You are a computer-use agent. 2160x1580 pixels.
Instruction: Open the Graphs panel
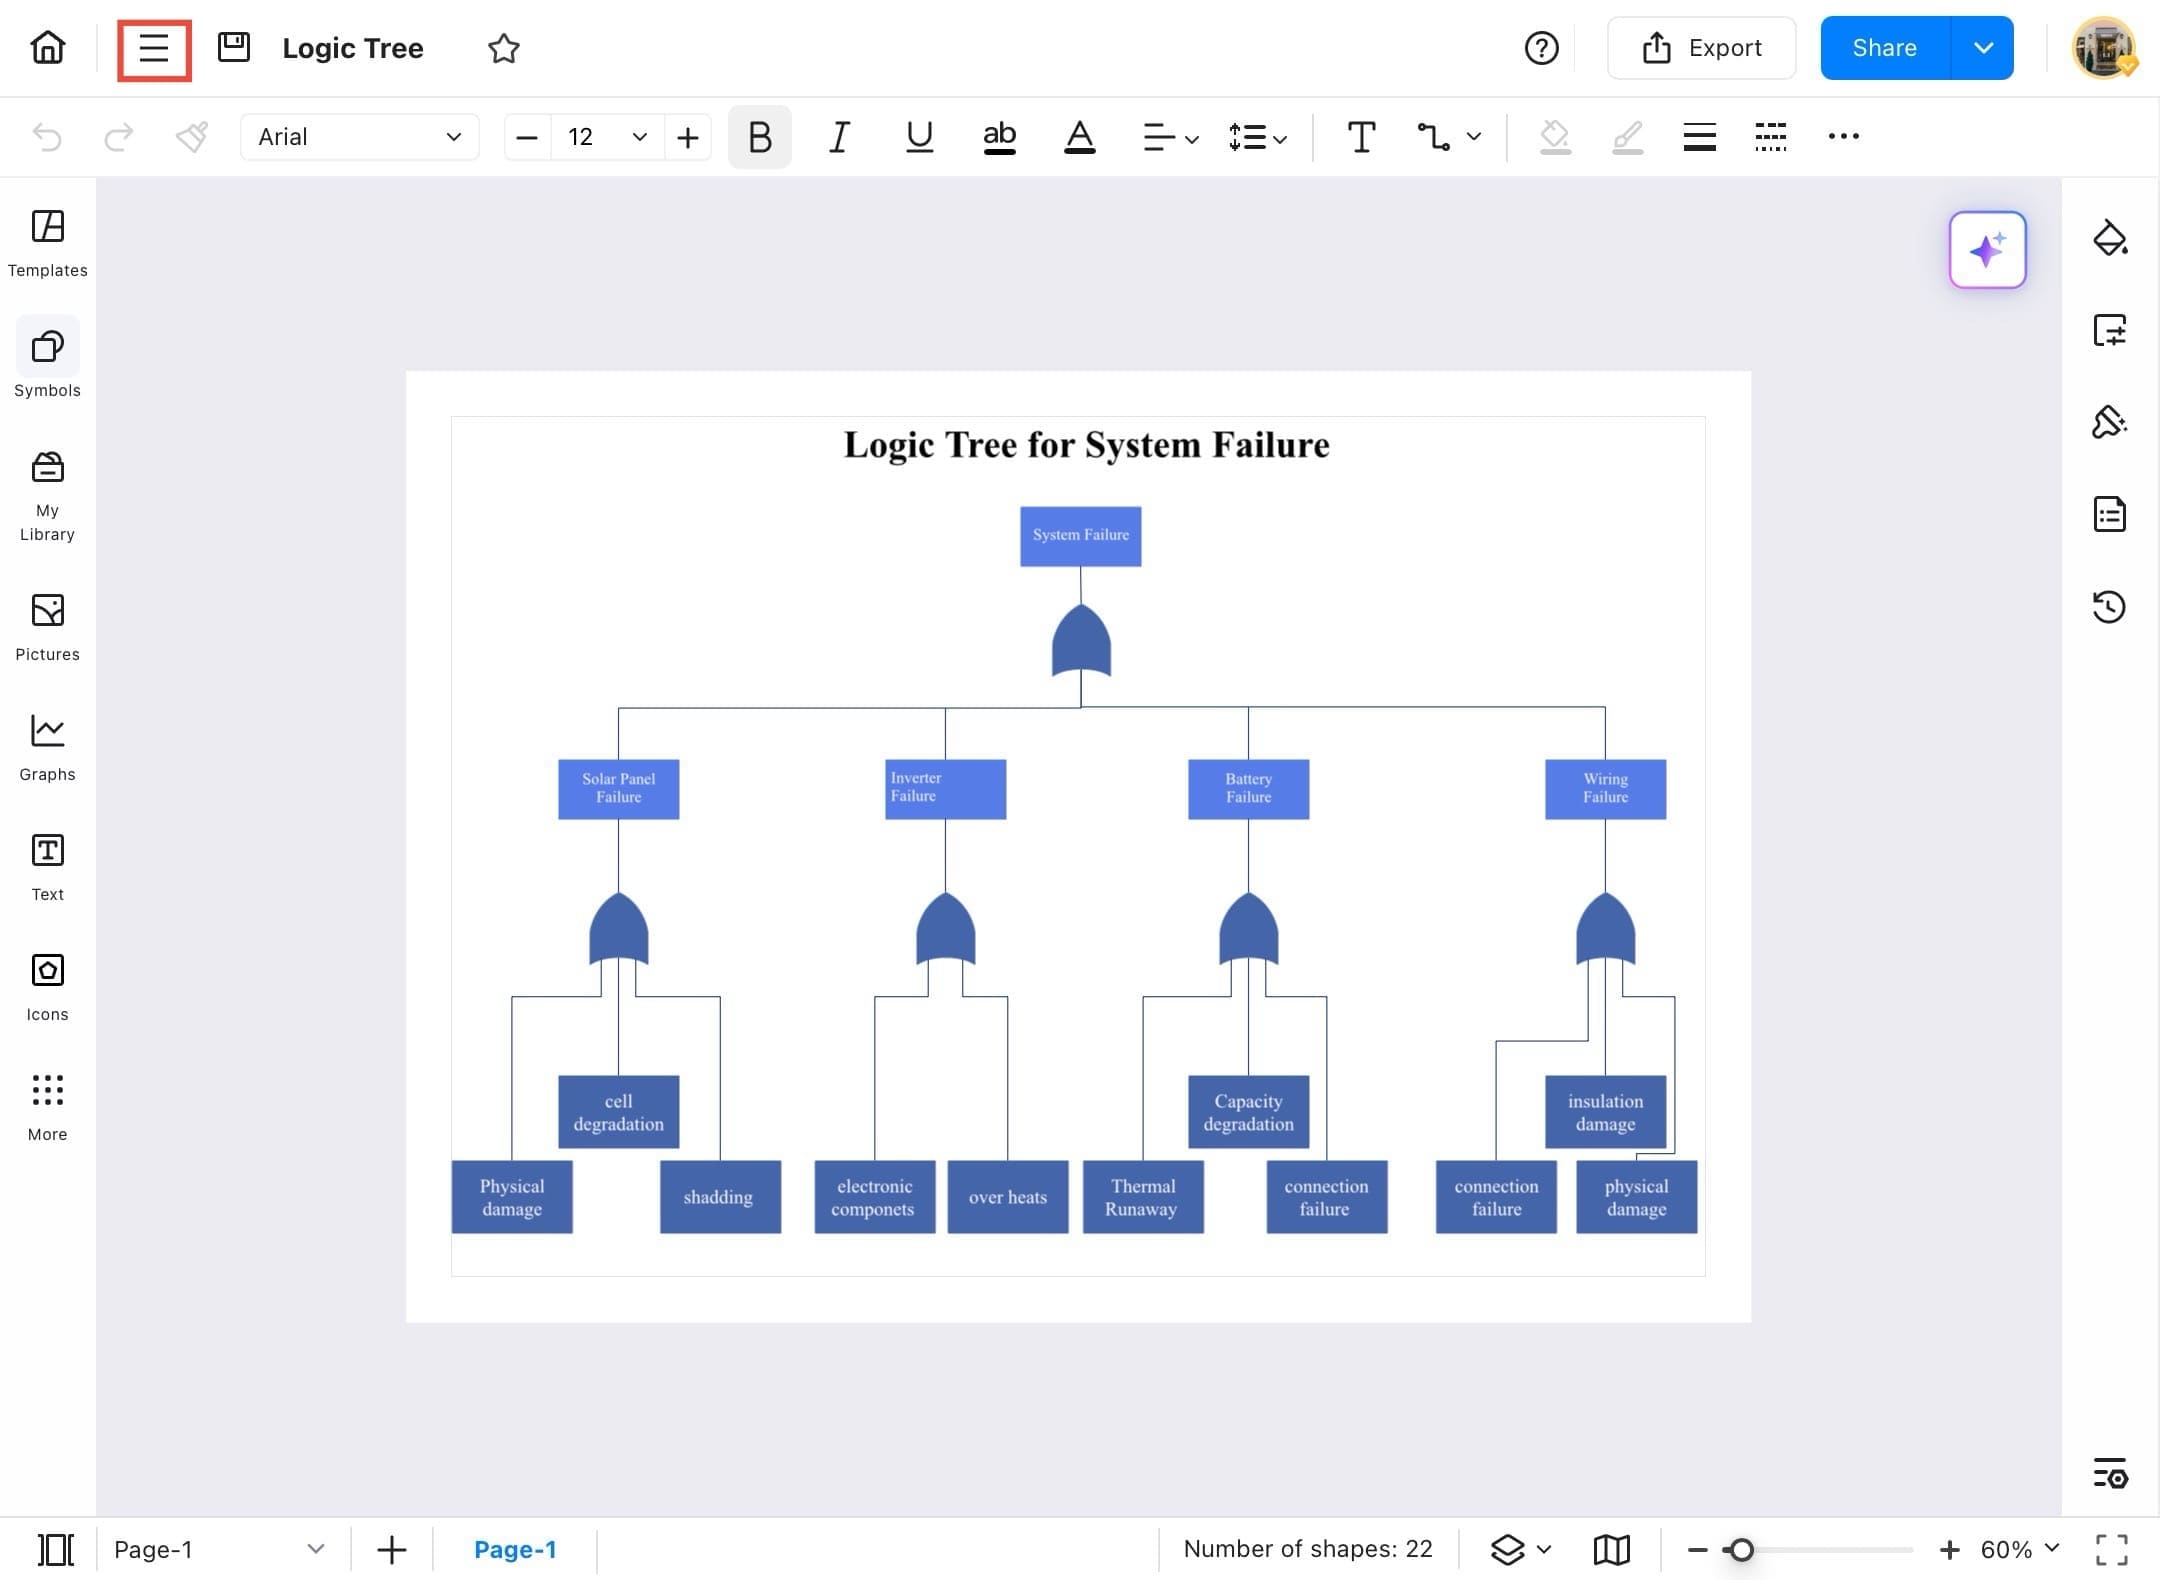point(46,745)
